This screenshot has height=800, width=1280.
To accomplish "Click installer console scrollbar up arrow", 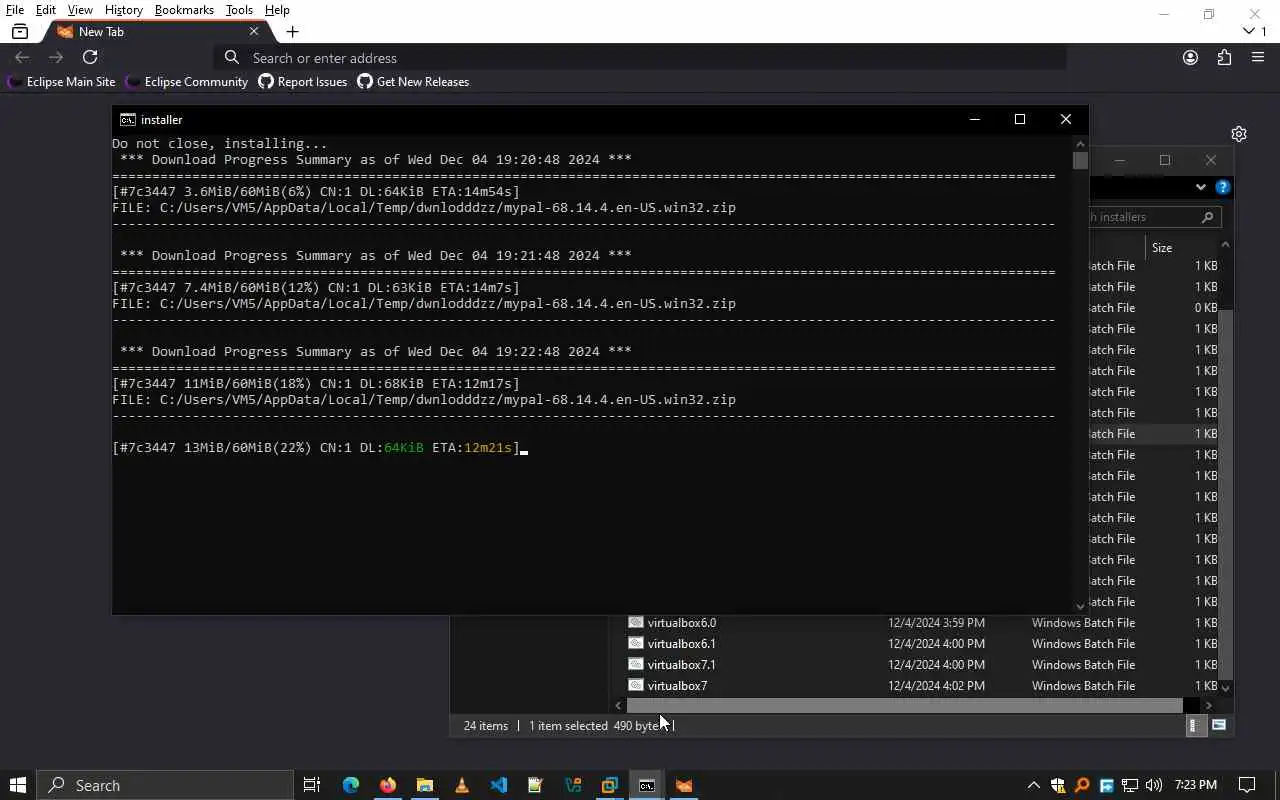I will (x=1080, y=143).
